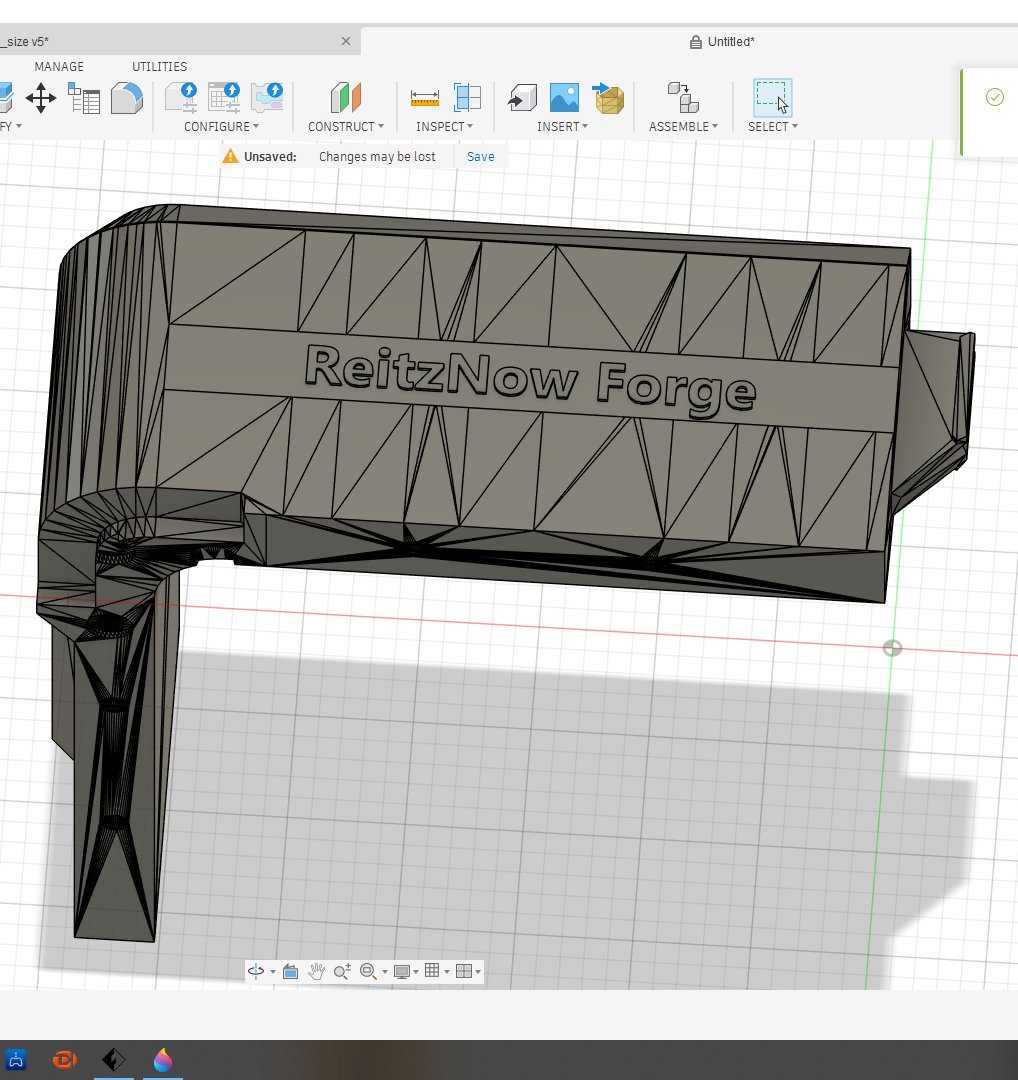Open the Orbit type dropdown arrow
Screen dimensions: 1018x1080
point(273,972)
